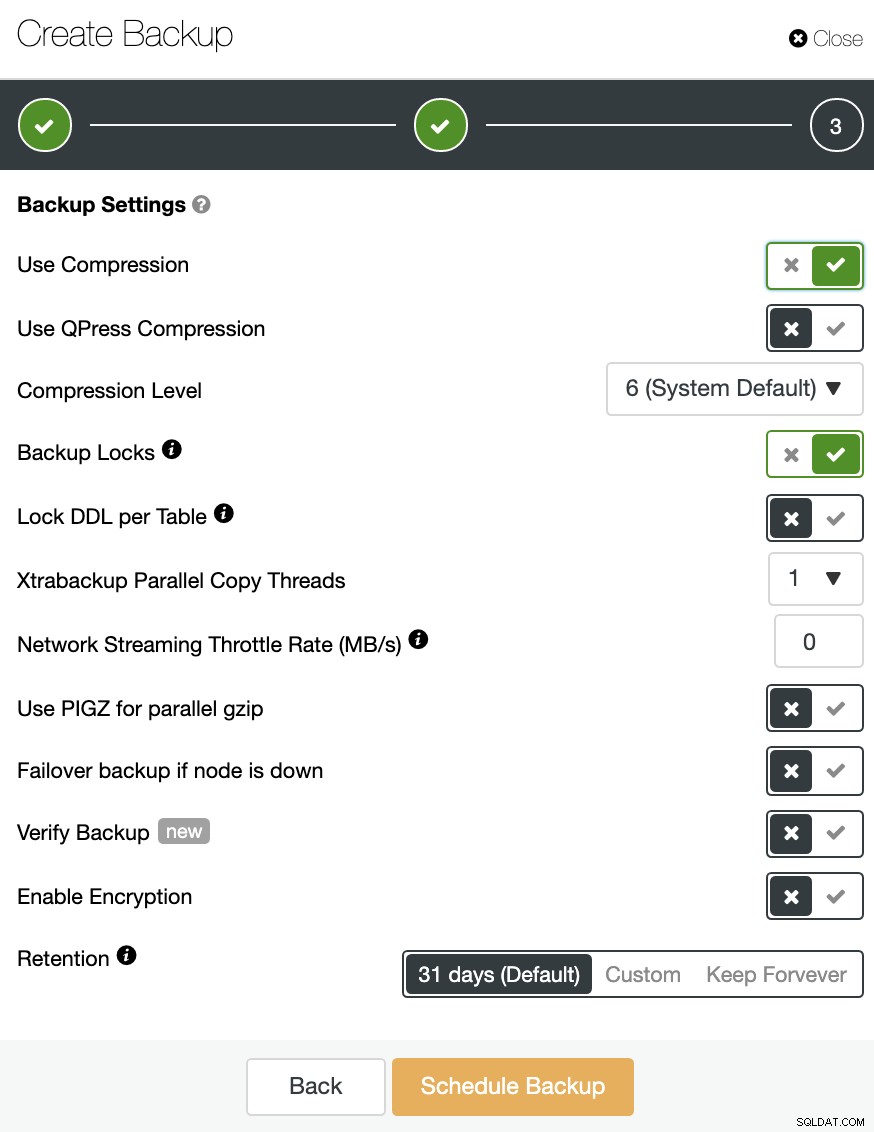
Task: Close the Create Backup dialog
Action: [826, 38]
